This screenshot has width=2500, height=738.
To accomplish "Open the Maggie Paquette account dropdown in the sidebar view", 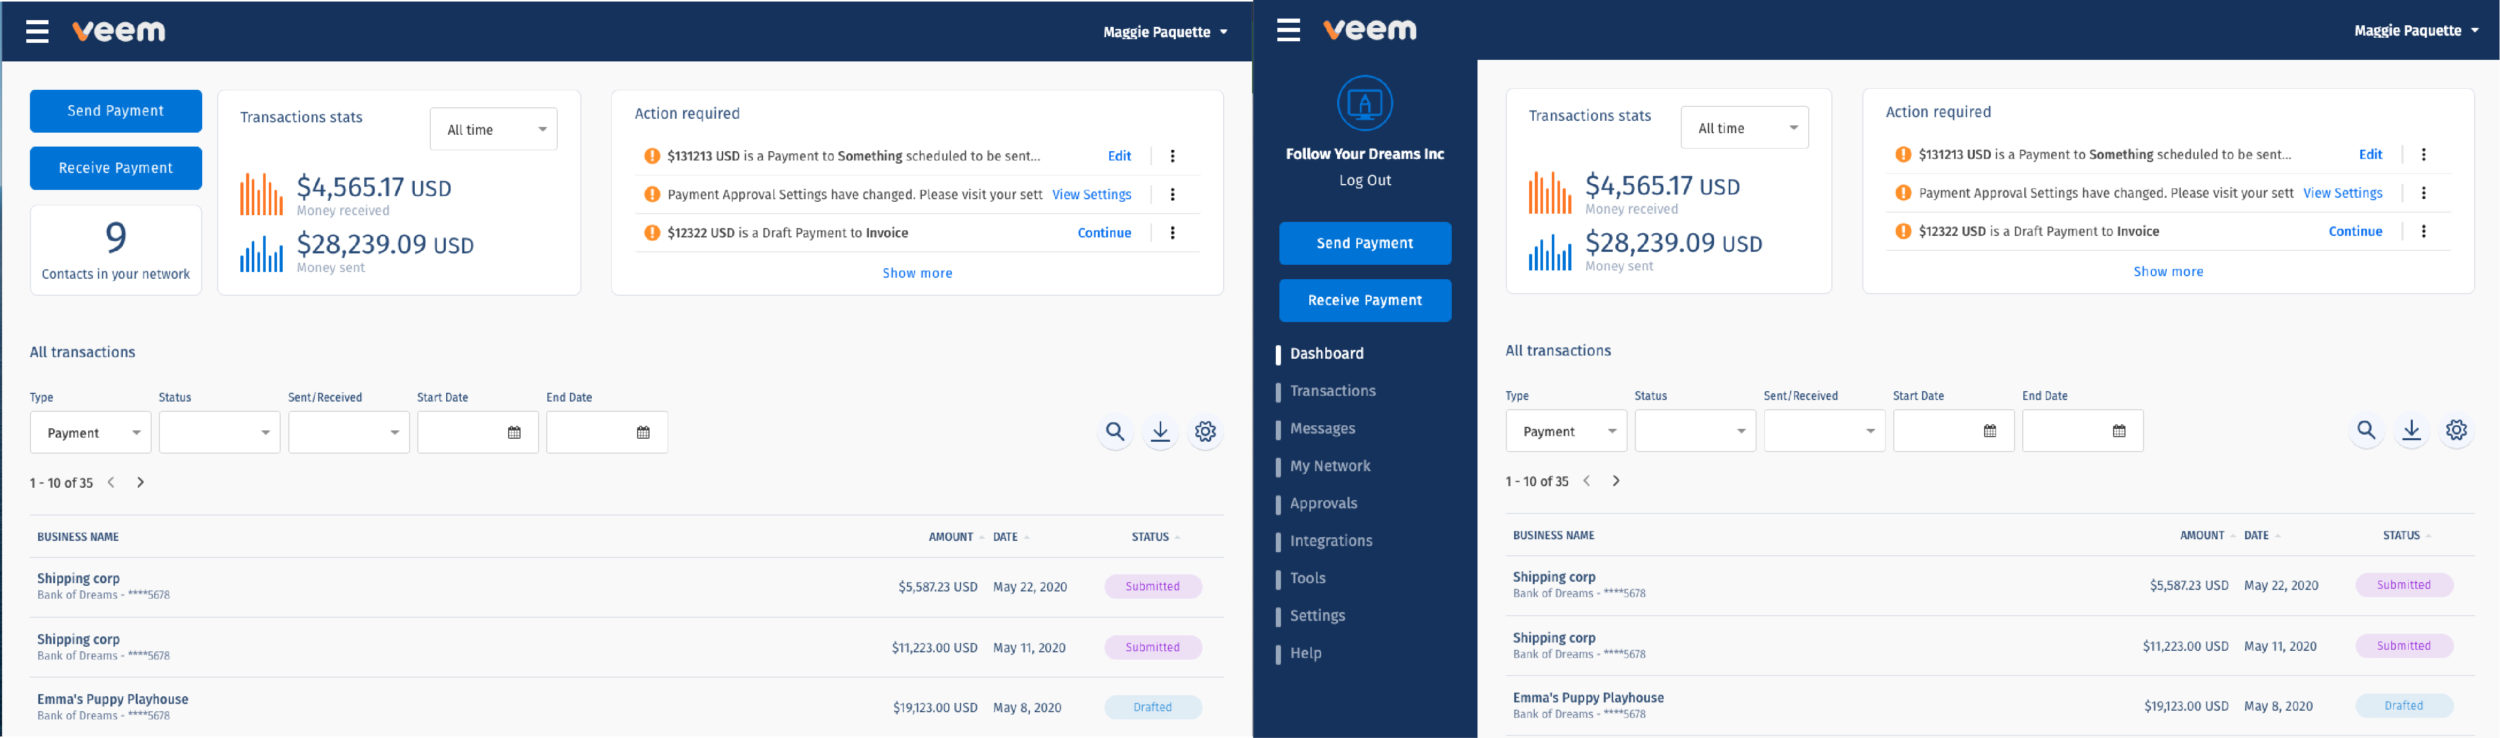I will pos(2416,31).
